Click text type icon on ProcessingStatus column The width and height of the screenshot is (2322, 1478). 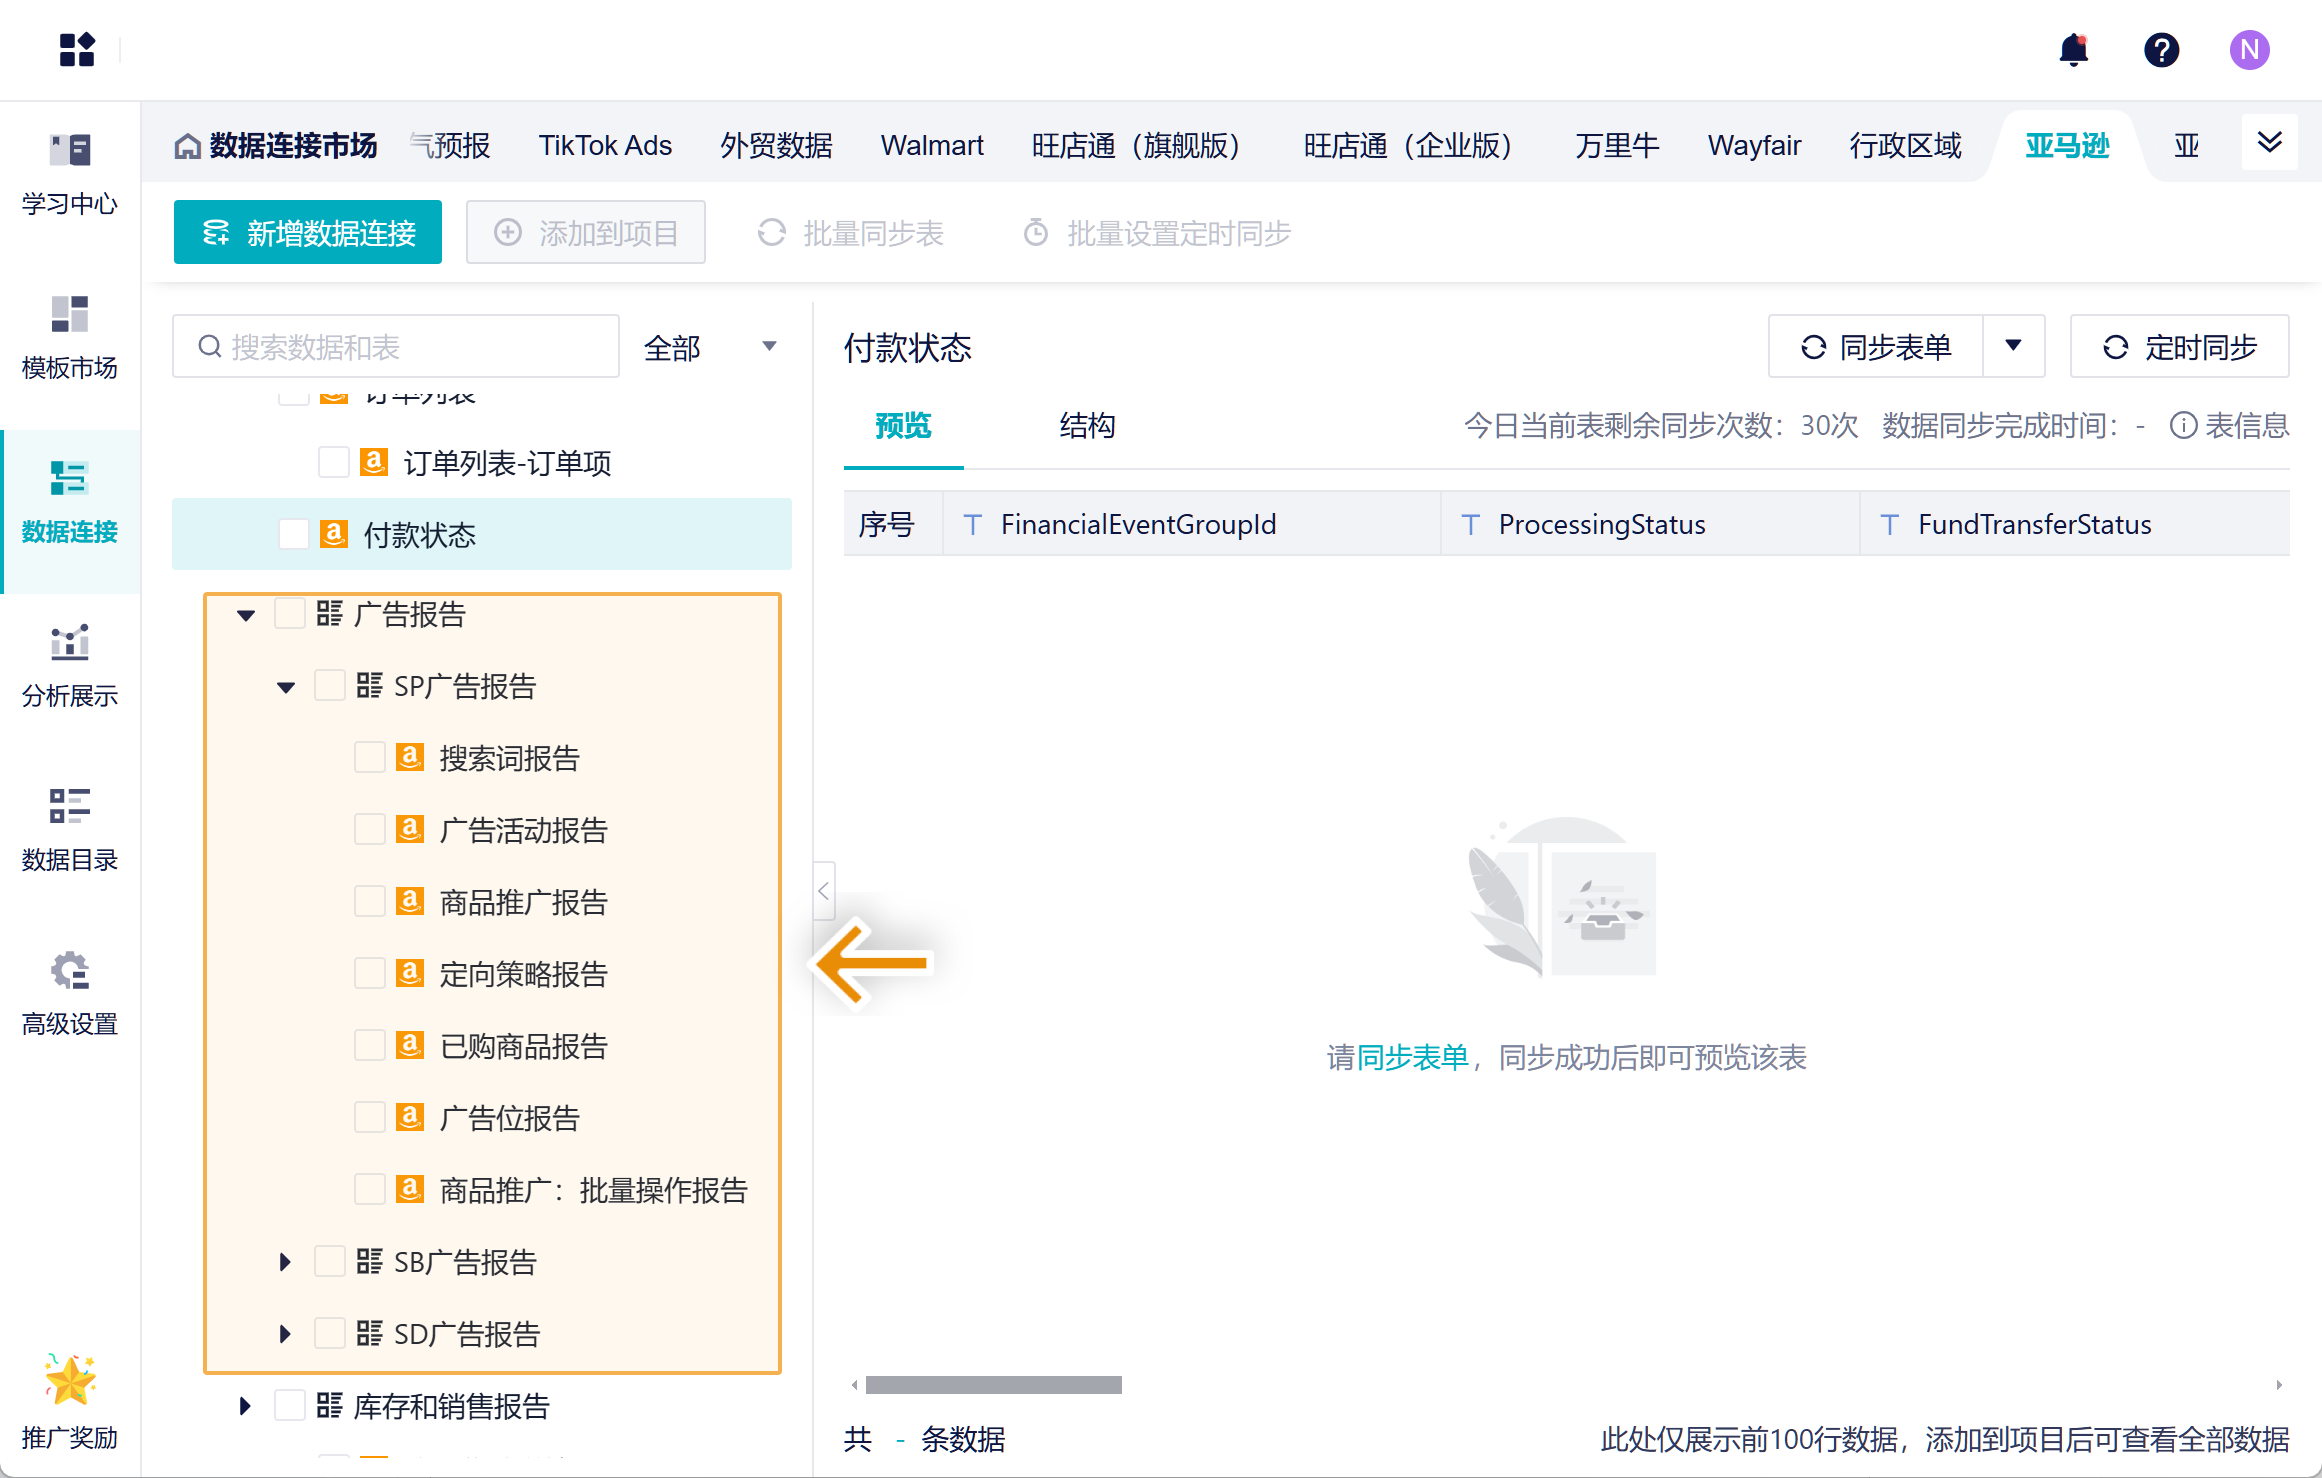point(1471,524)
